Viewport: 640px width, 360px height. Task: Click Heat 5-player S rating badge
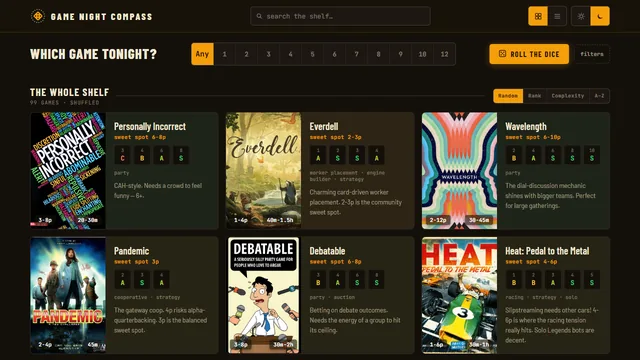pyautogui.click(x=592, y=279)
